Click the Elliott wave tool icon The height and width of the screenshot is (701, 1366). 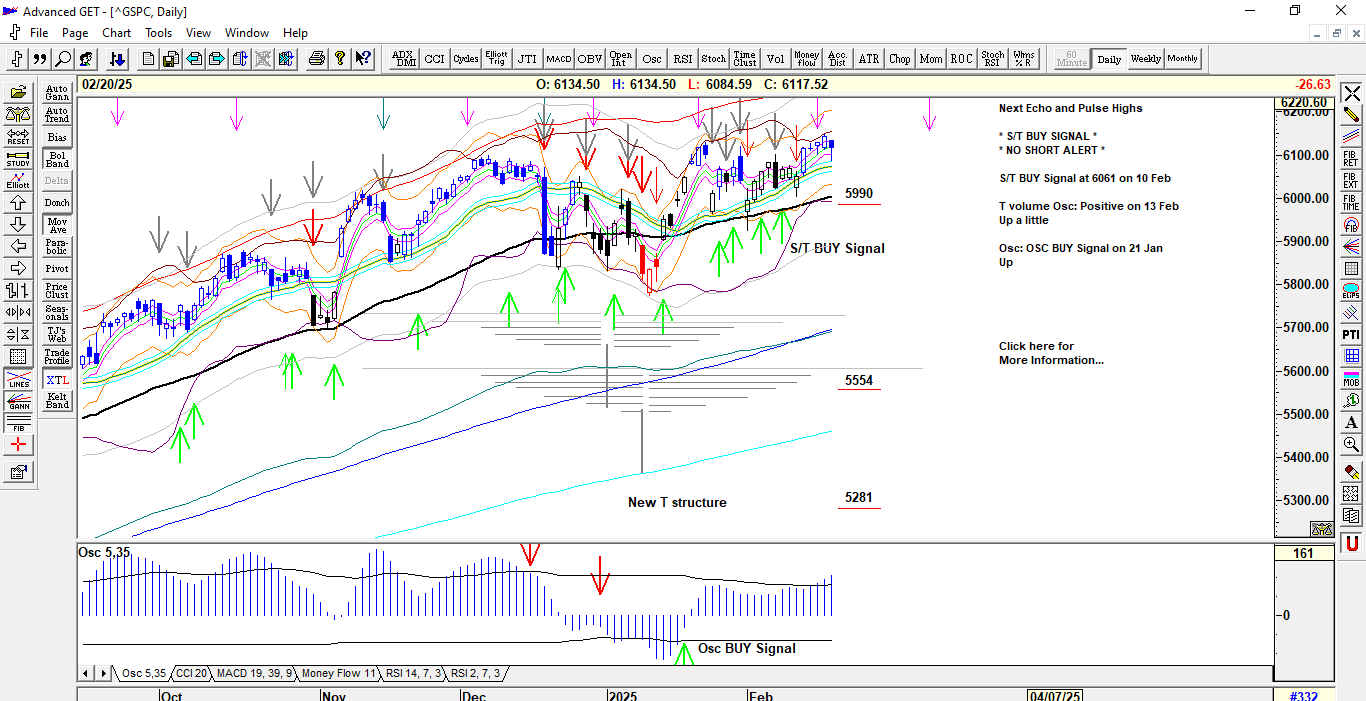[18, 181]
